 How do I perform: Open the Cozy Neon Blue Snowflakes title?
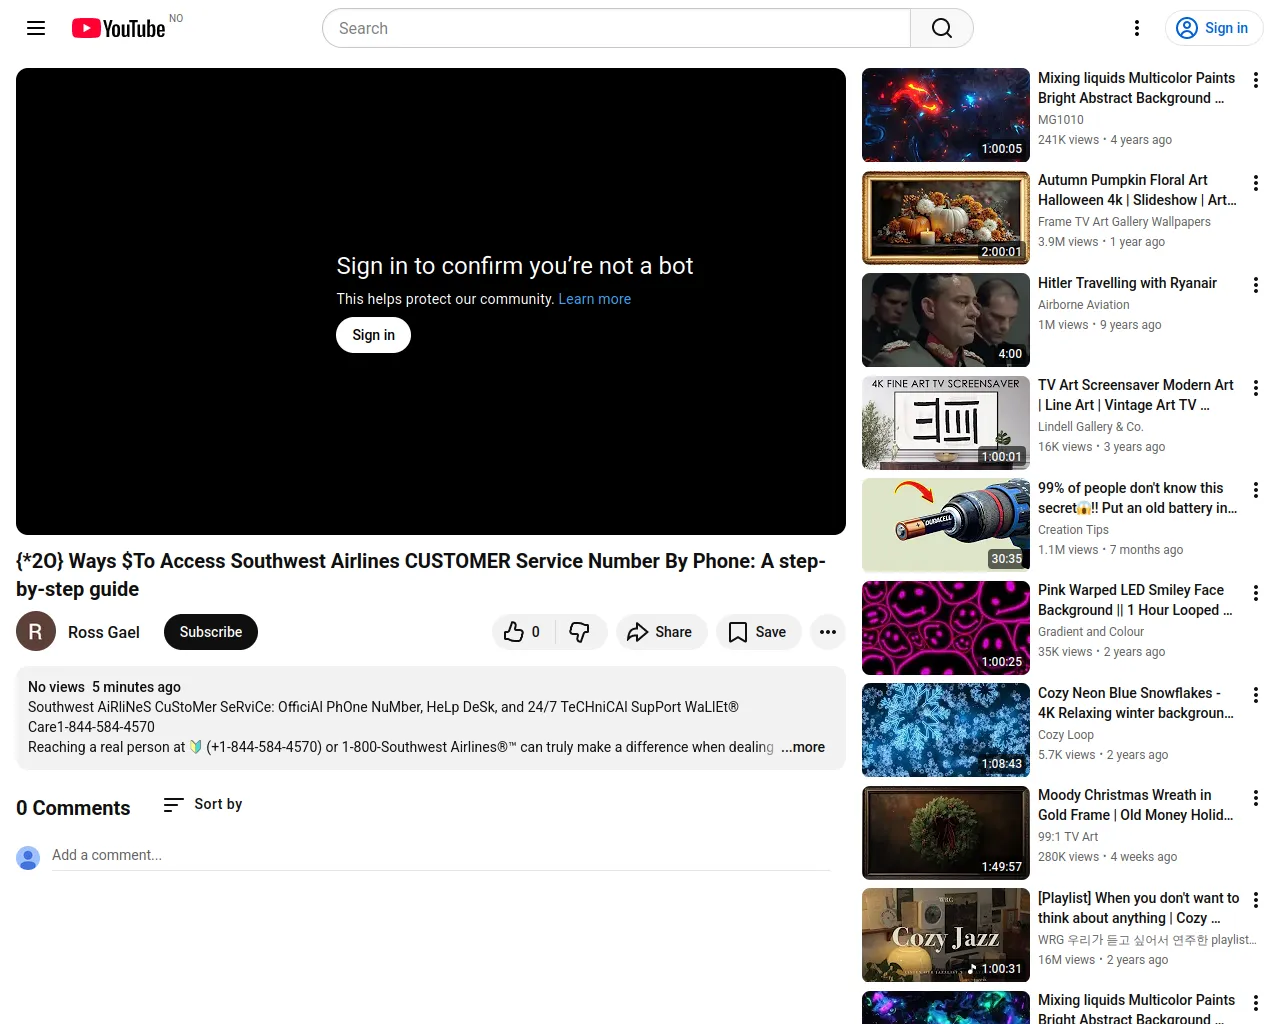pos(1136,703)
